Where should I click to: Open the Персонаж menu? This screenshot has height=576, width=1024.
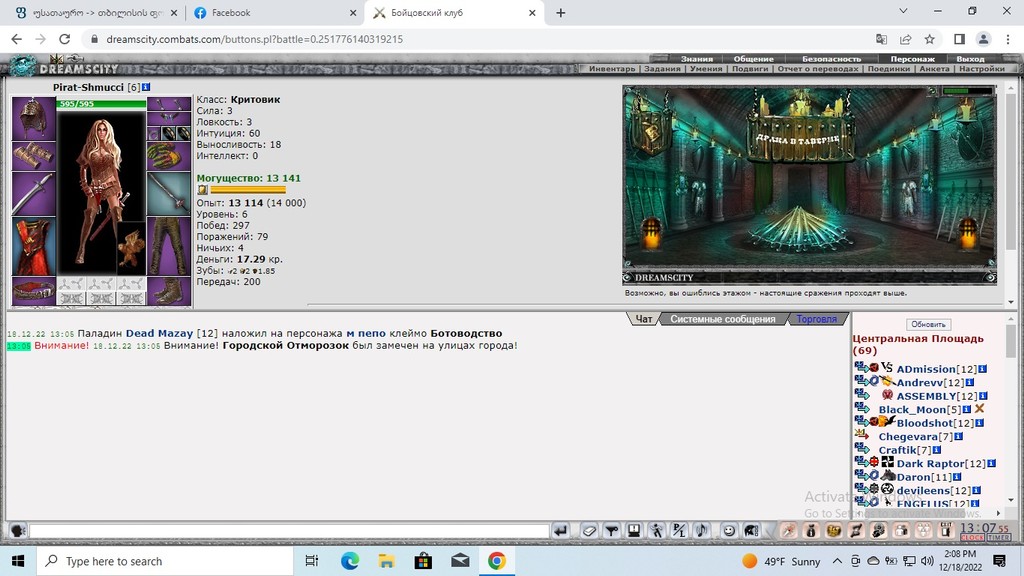pyautogui.click(x=912, y=59)
